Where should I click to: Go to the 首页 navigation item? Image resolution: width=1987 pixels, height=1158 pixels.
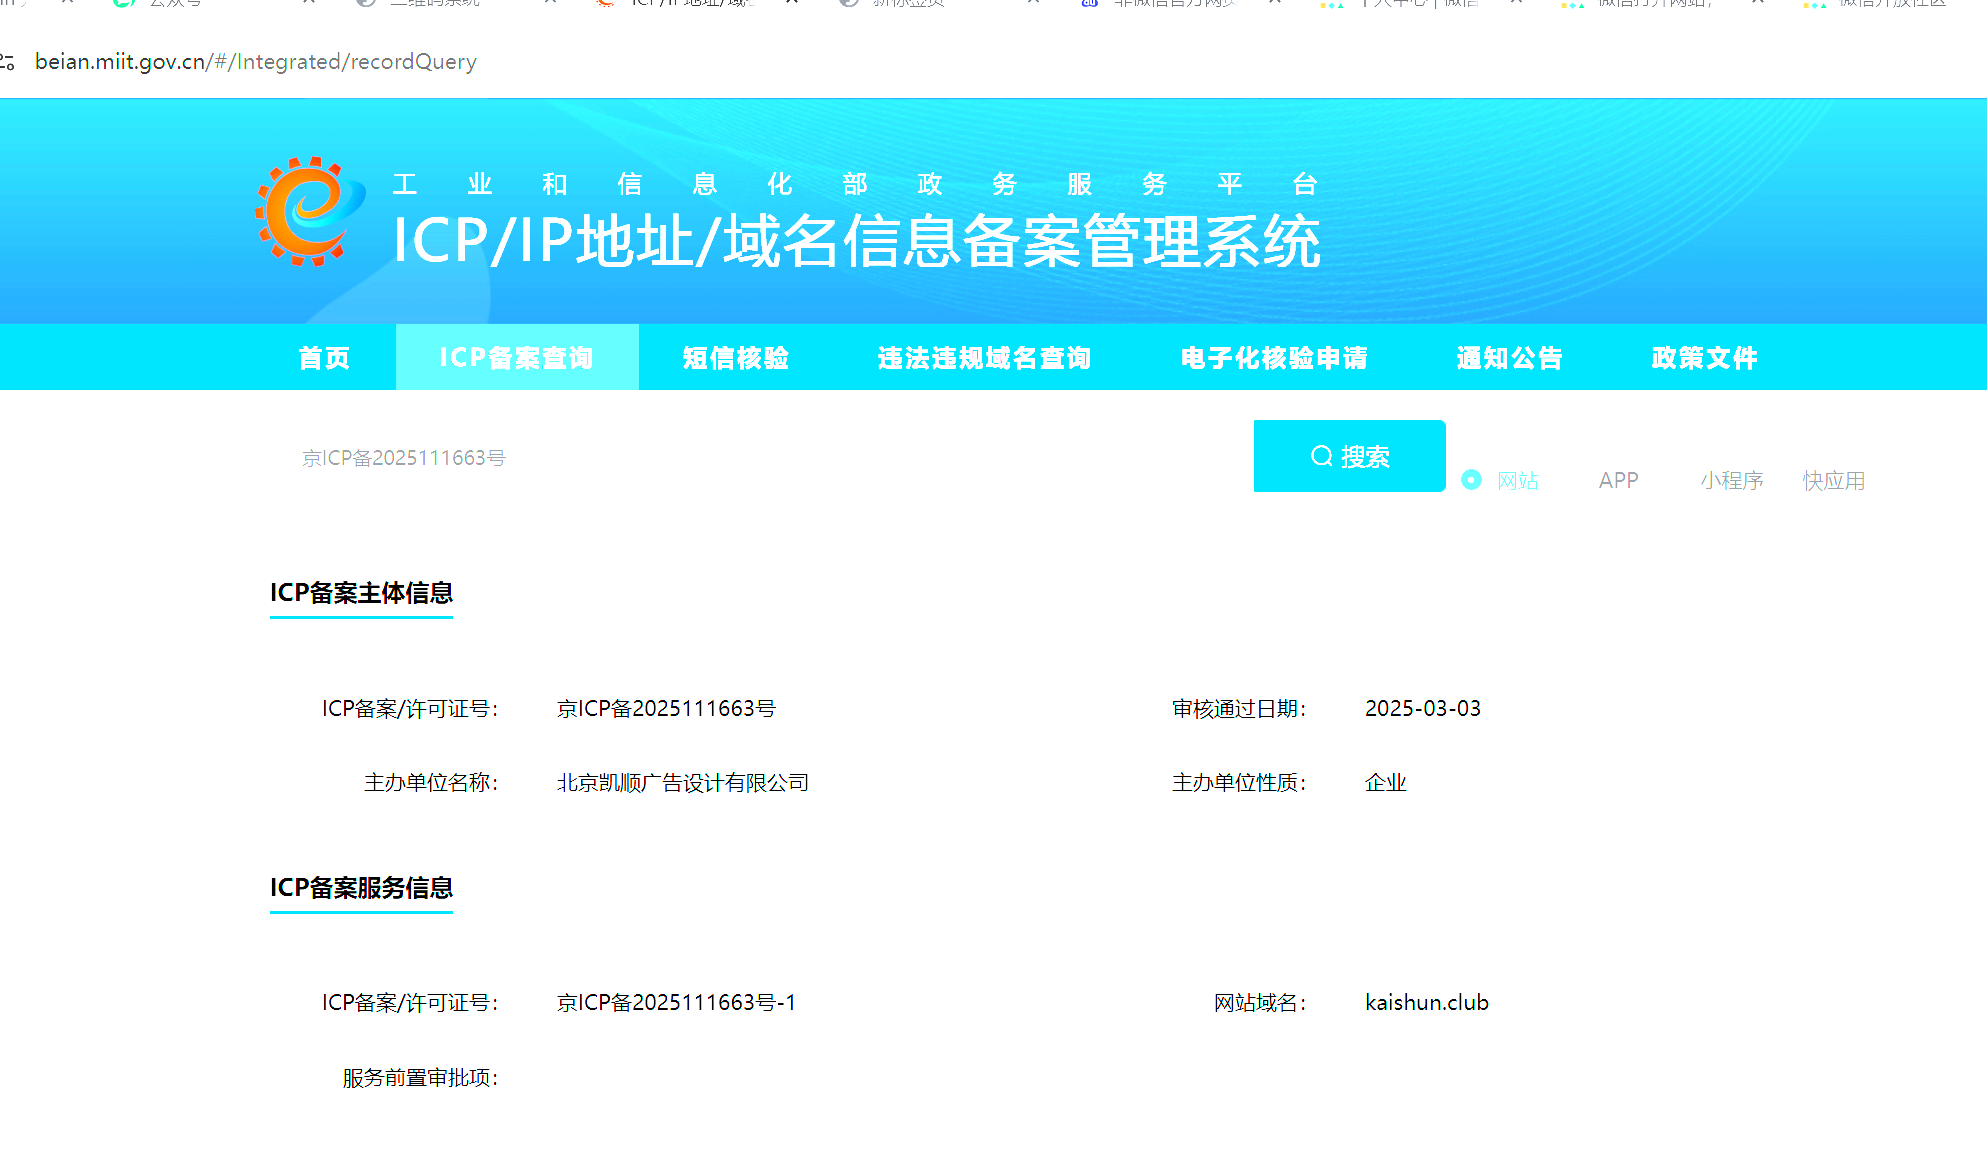[324, 358]
